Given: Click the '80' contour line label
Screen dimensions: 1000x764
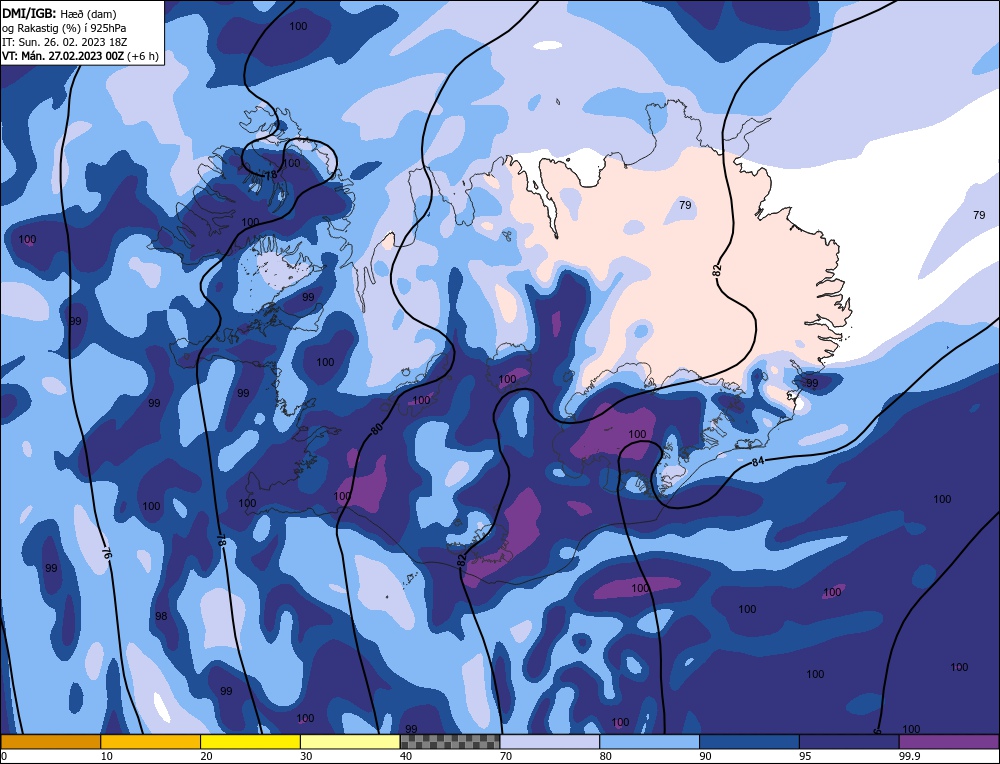Looking at the screenshot, I should tap(376, 429).
